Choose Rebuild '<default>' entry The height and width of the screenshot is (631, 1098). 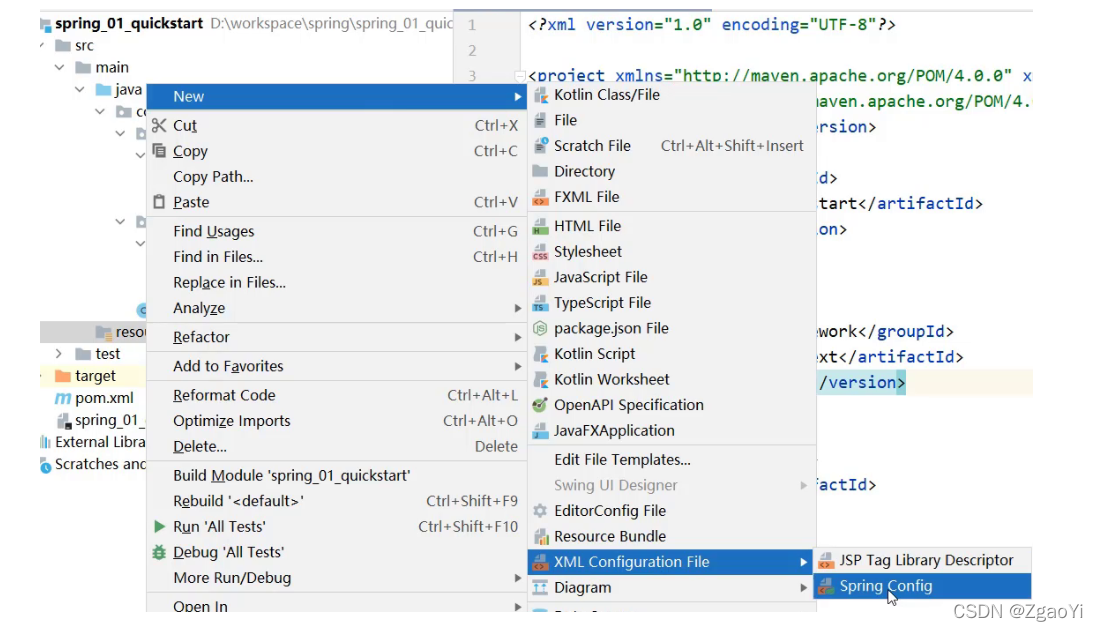[x=337, y=501]
